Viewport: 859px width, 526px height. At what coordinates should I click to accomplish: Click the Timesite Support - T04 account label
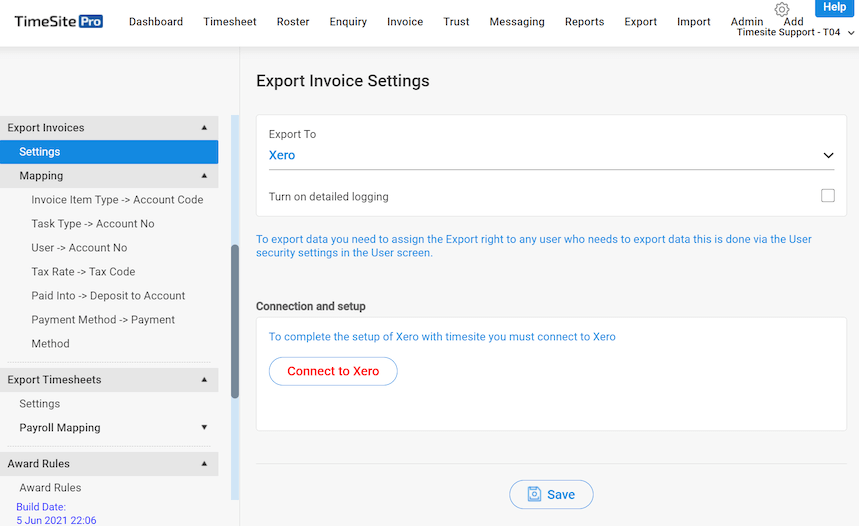tap(788, 32)
